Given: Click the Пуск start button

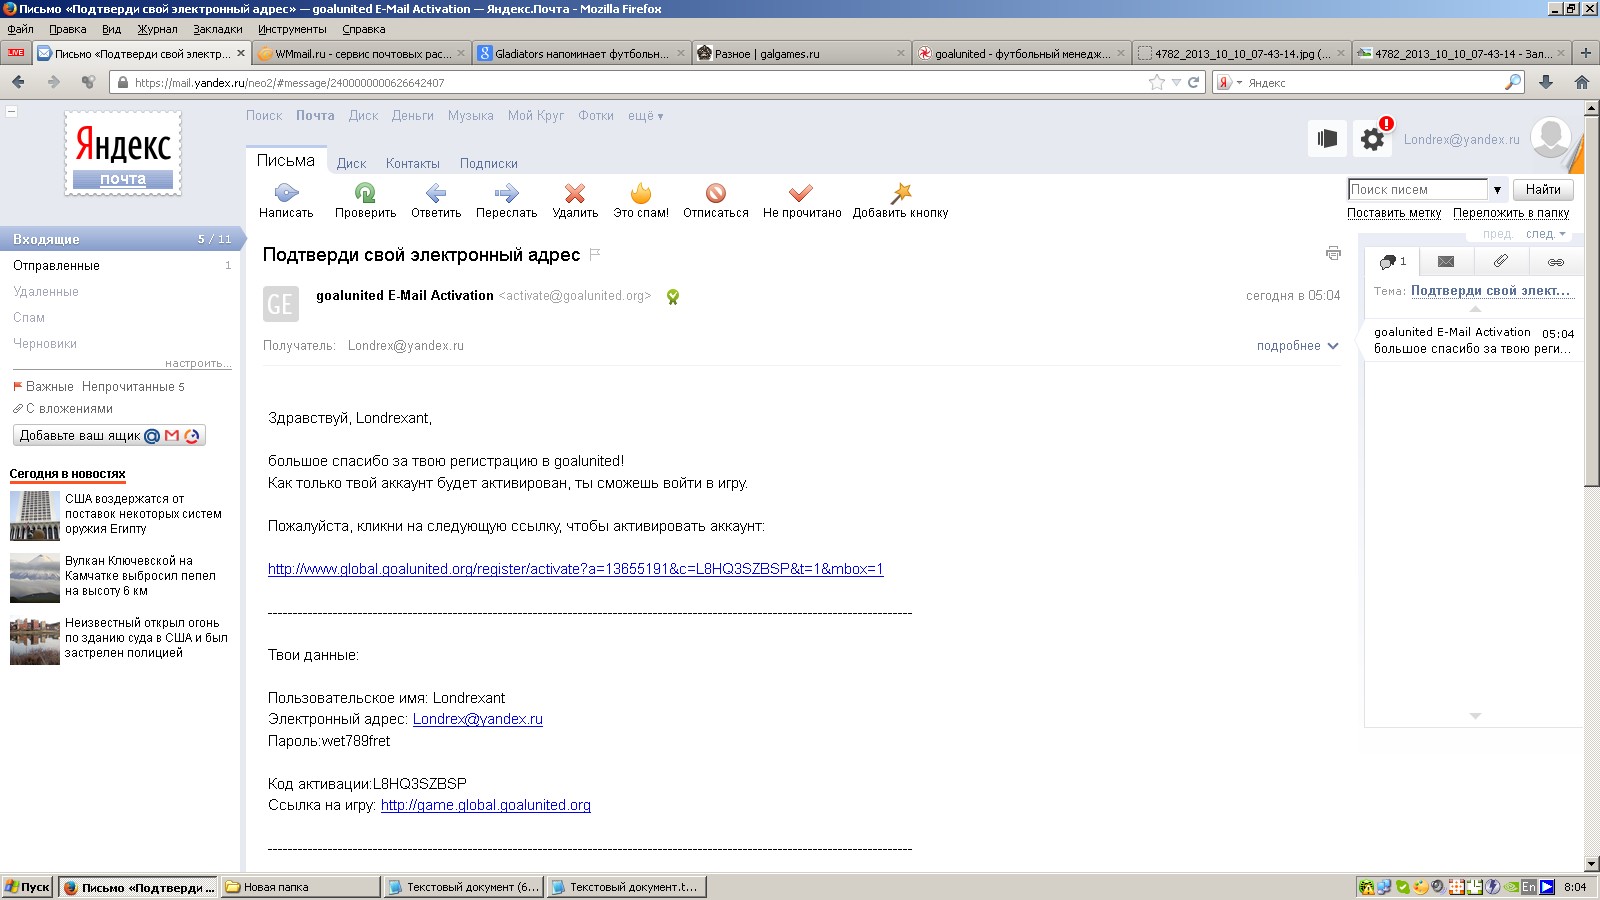Looking at the screenshot, I should point(27,887).
